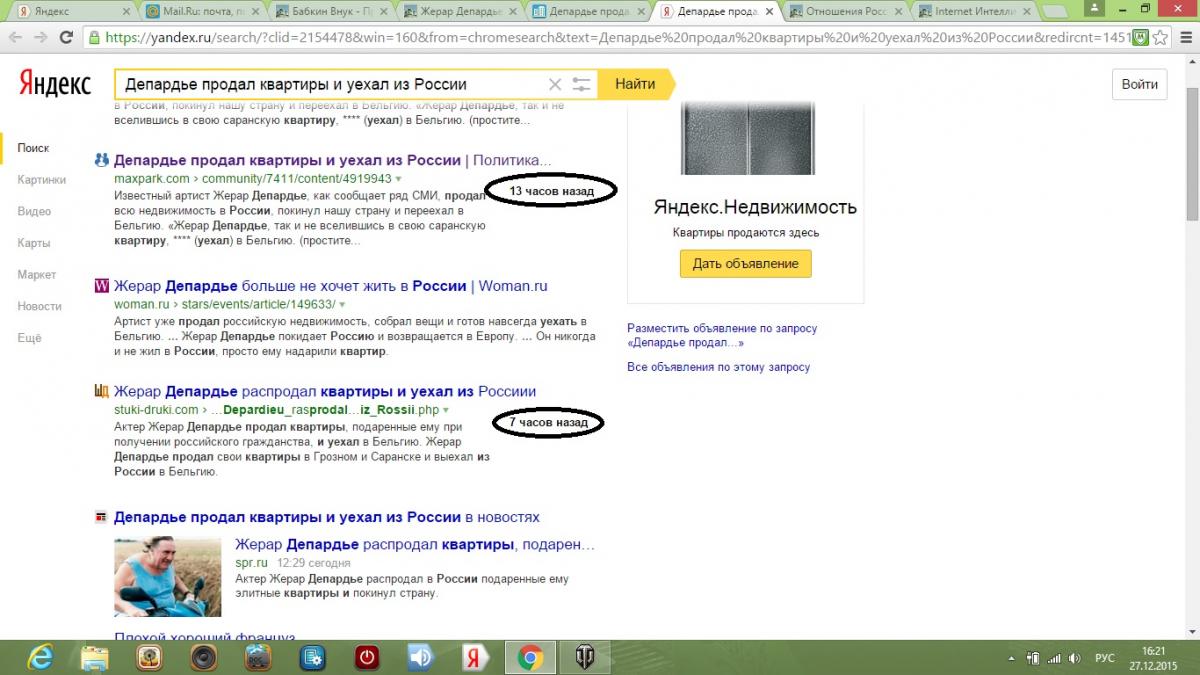
Task: Show hidden tray icons arrow
Action: [1012, 658]
